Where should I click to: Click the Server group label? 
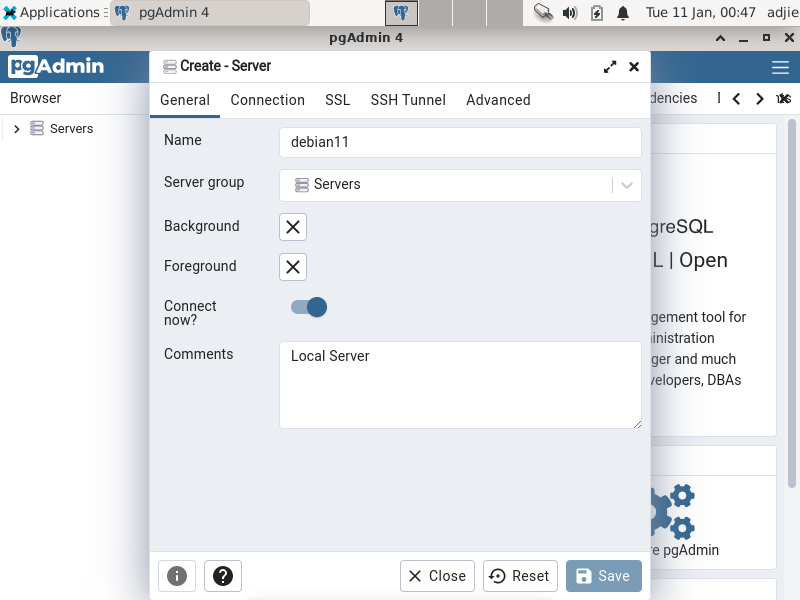pyautogui.click(x=204, y=182)
